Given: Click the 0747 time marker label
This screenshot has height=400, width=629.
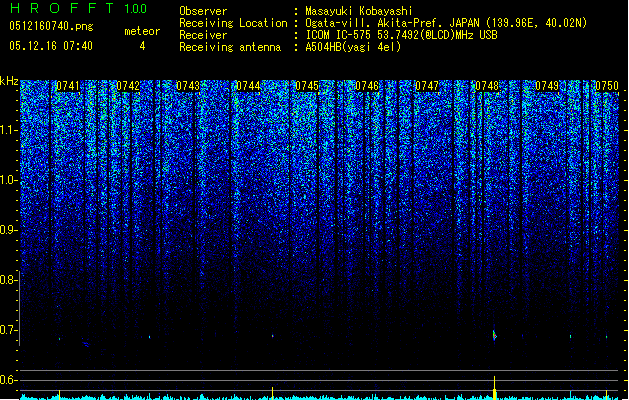Looking at the screenshot, I should click(427, 86).
